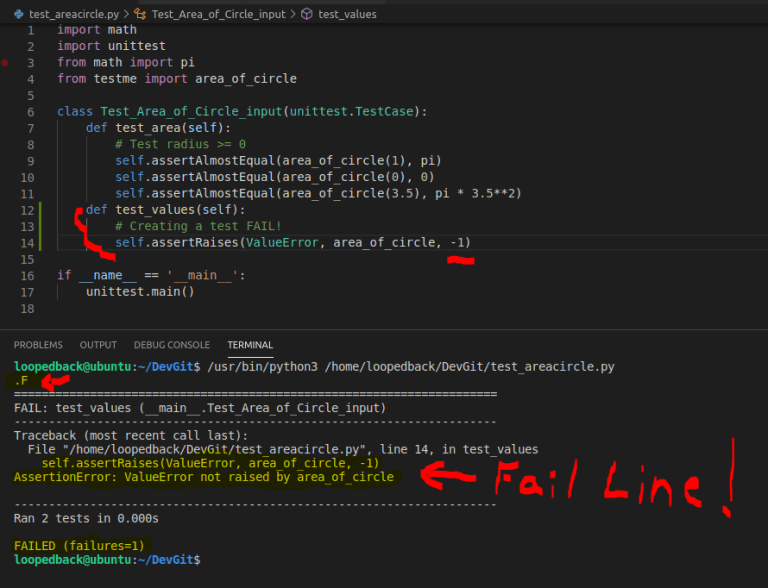Viewport: 768px width, 588px height.
Task: Open the DEBUG CONSOLE tab
Action: tap(172, 345)
